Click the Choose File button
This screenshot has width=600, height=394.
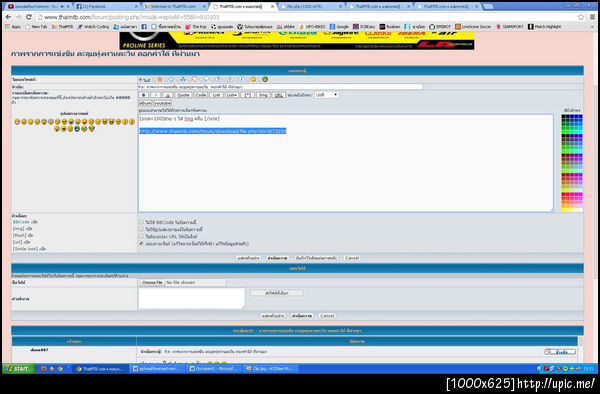pos(152,283)
